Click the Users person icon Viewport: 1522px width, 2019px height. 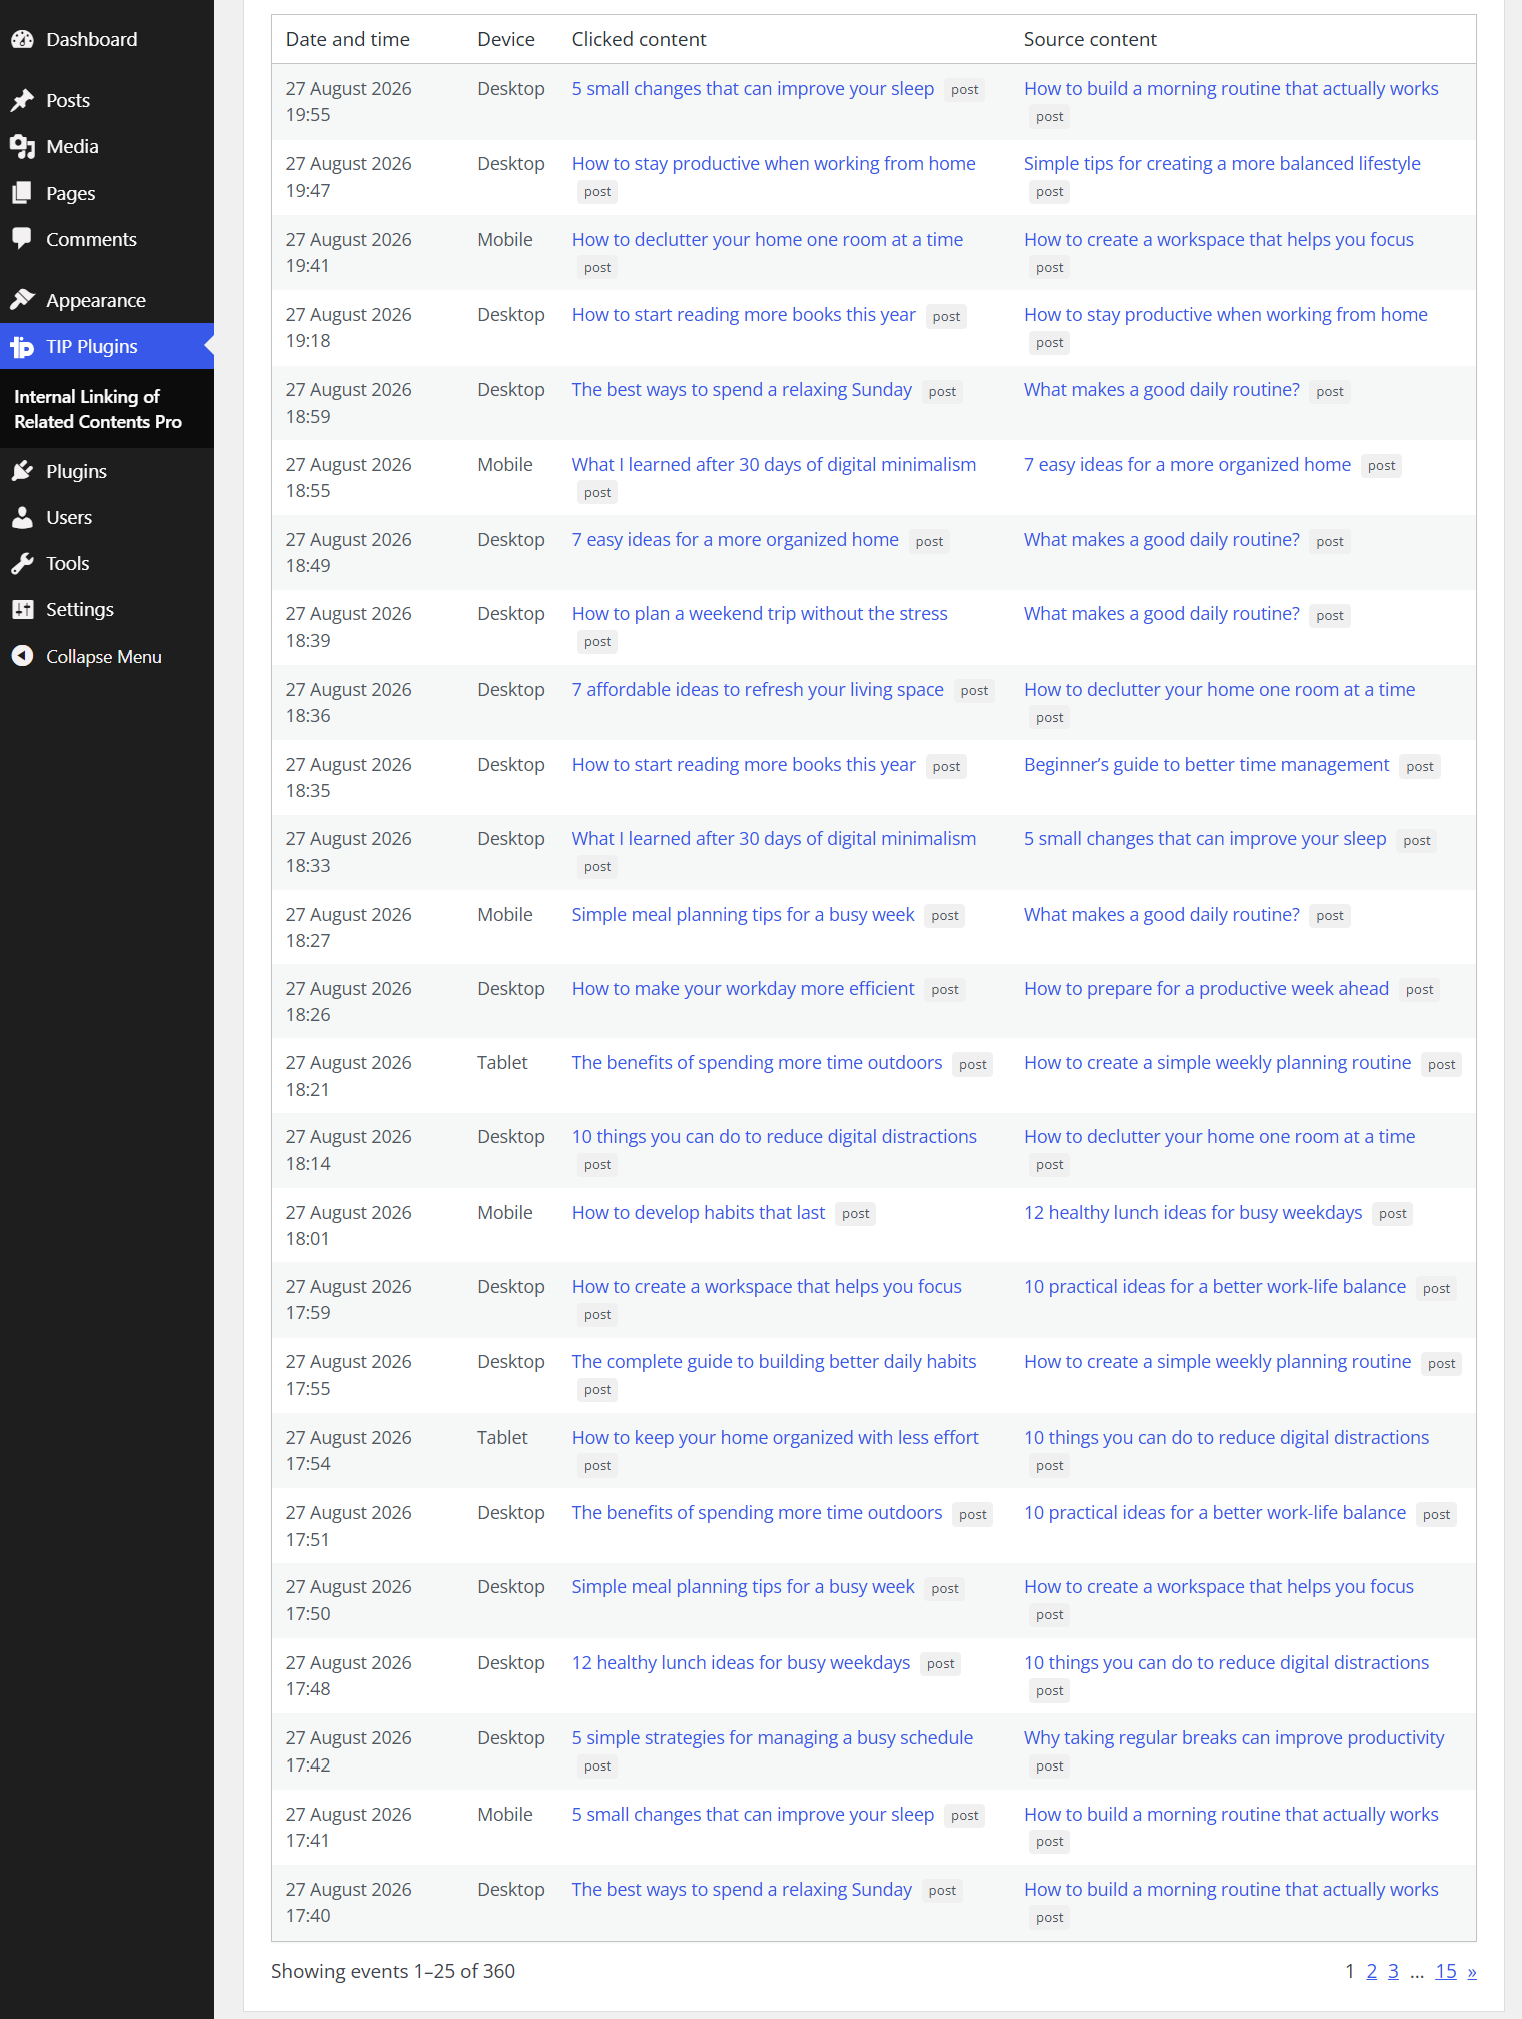point(22,517)
